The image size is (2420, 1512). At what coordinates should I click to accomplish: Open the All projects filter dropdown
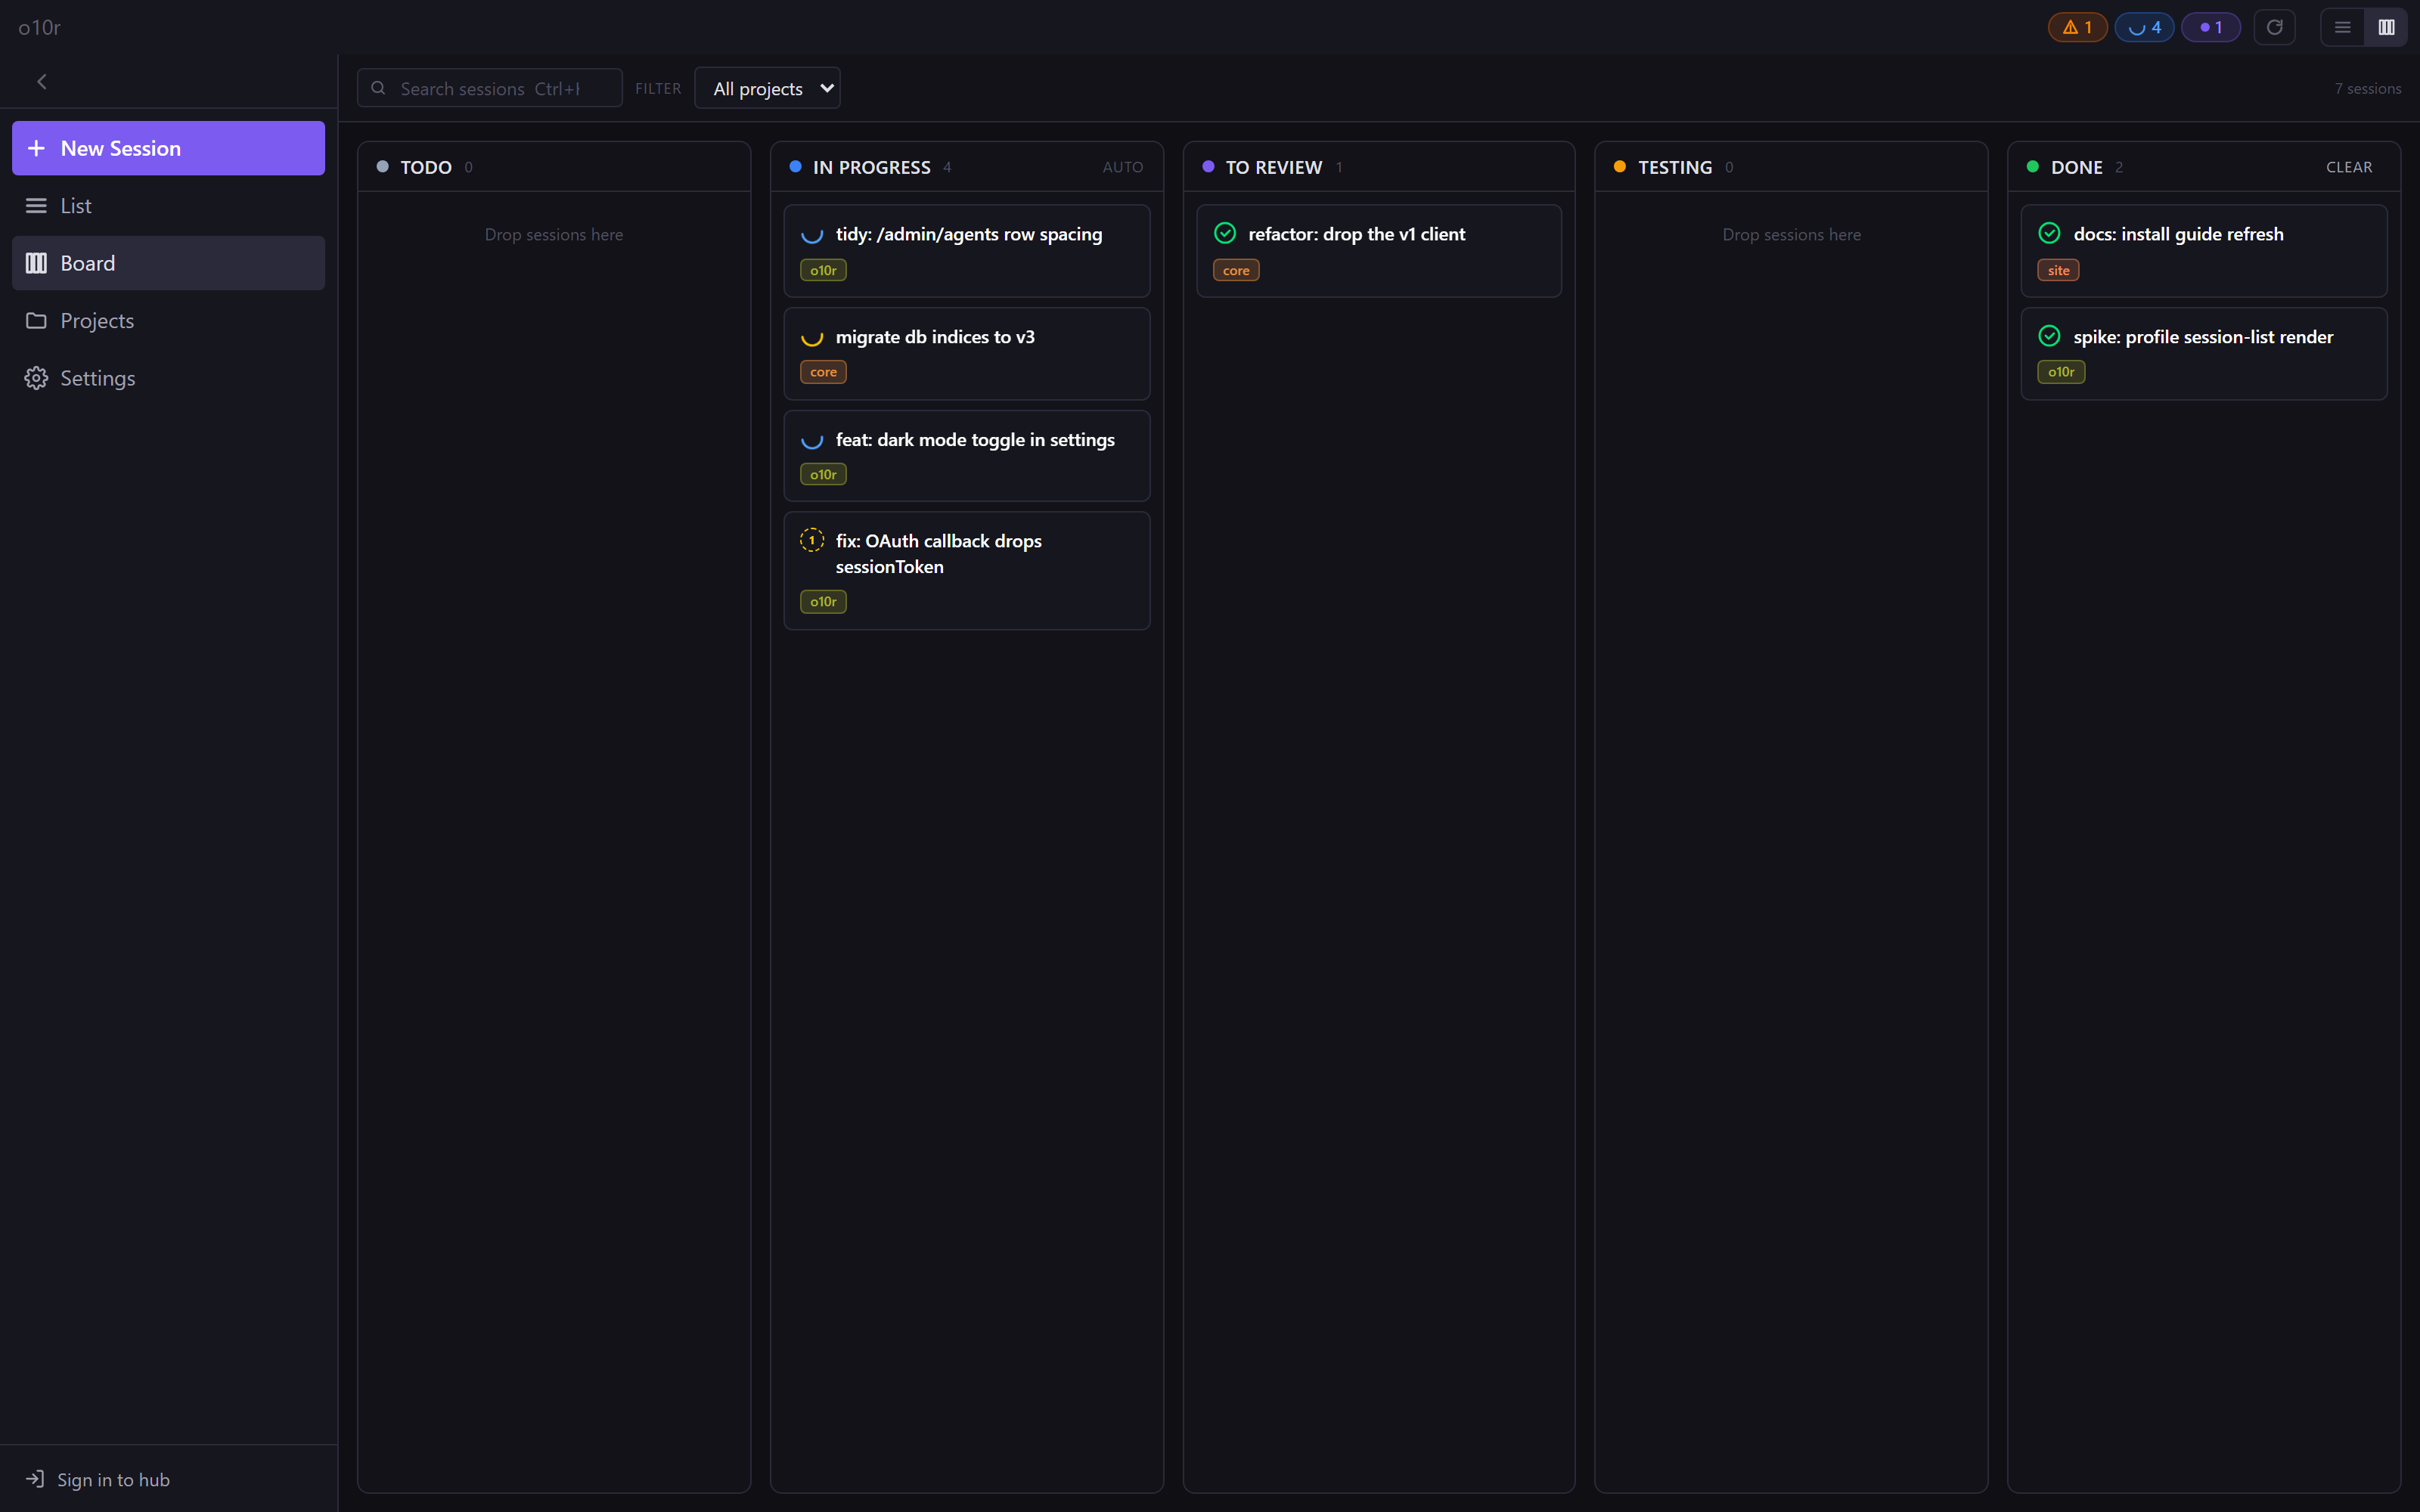767,88
